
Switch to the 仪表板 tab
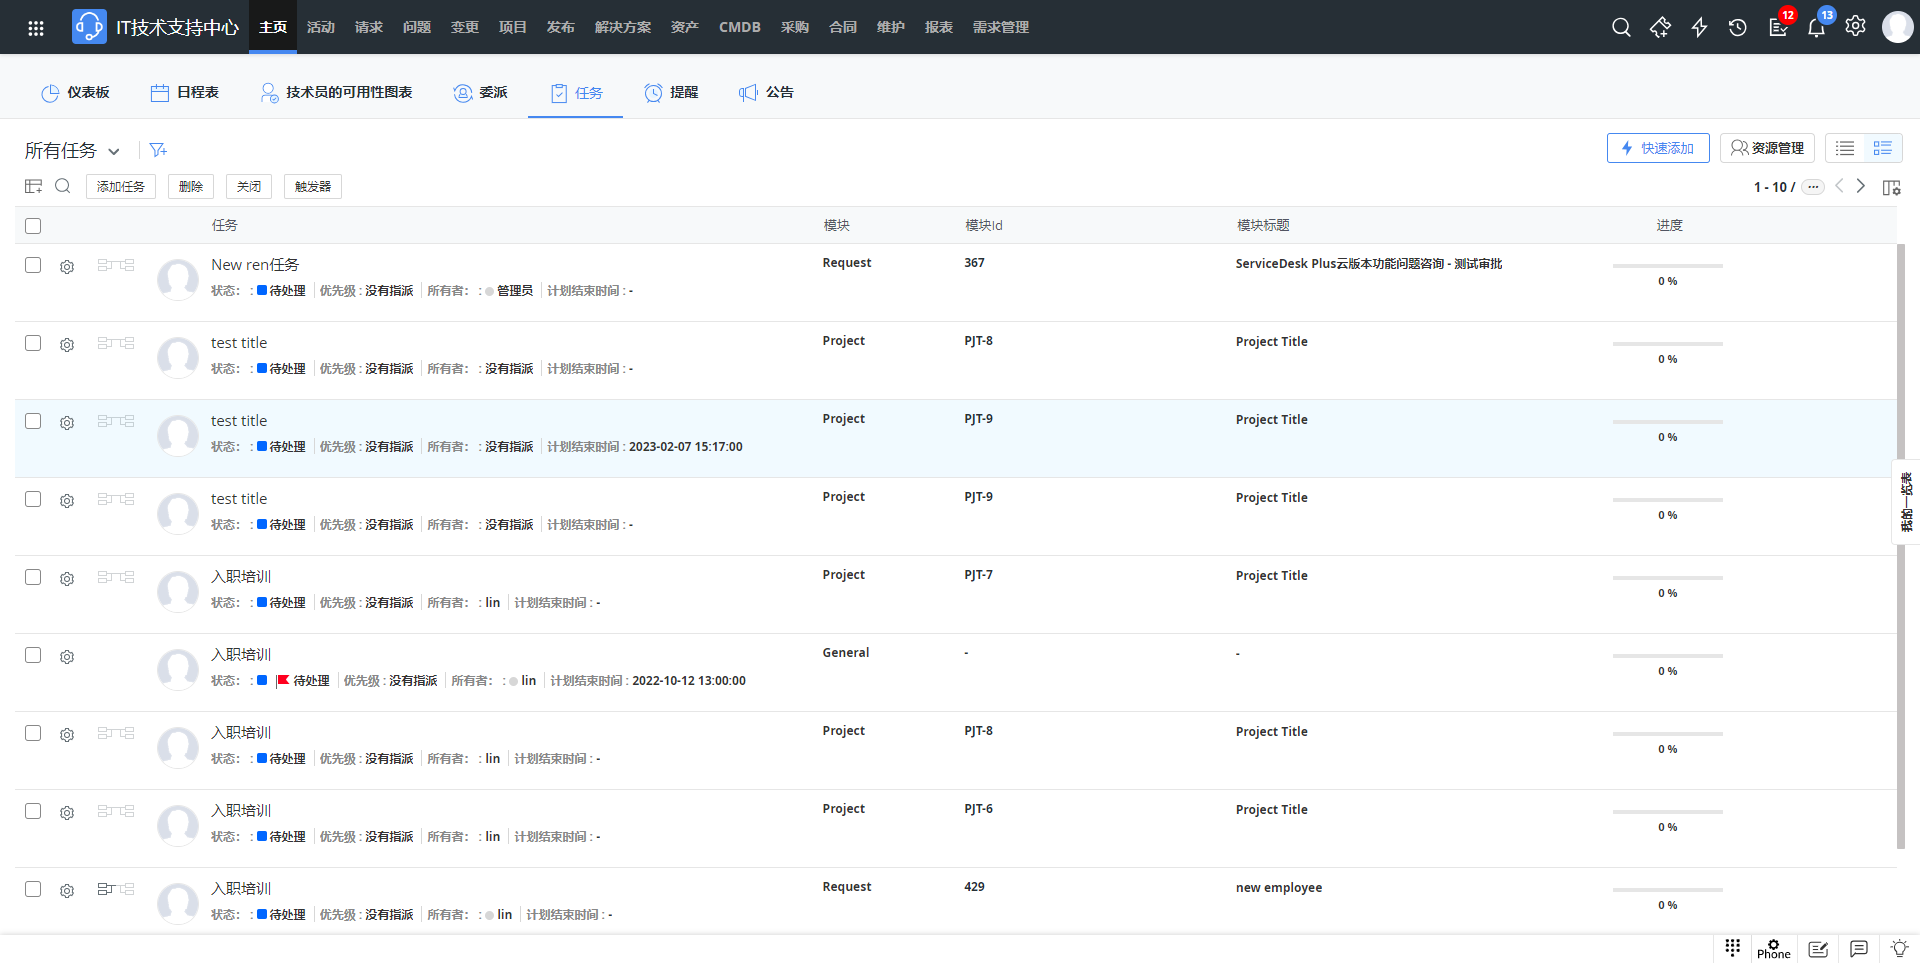pyautogui.click(x=76, y=93)
